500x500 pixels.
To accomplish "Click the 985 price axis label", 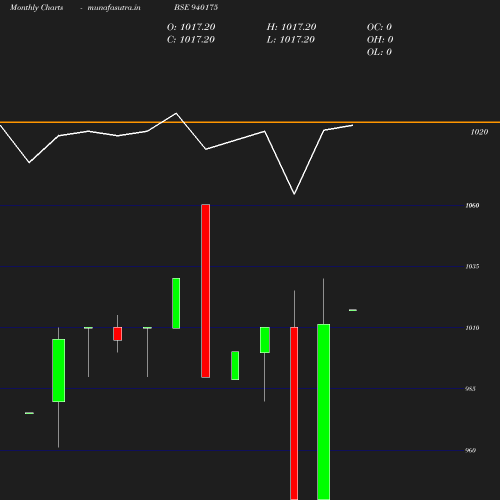I will coord(470,389).
